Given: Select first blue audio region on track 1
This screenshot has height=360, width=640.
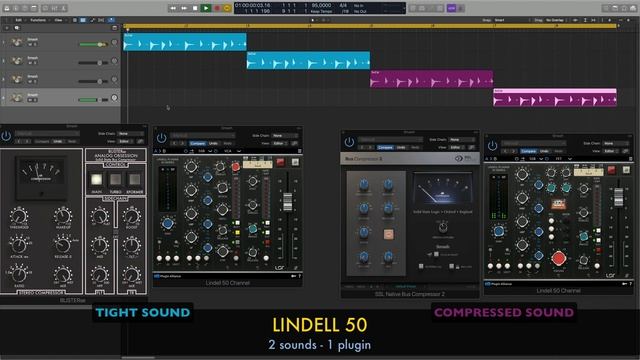Looking at the screenshot, I should tap(184, 42).
